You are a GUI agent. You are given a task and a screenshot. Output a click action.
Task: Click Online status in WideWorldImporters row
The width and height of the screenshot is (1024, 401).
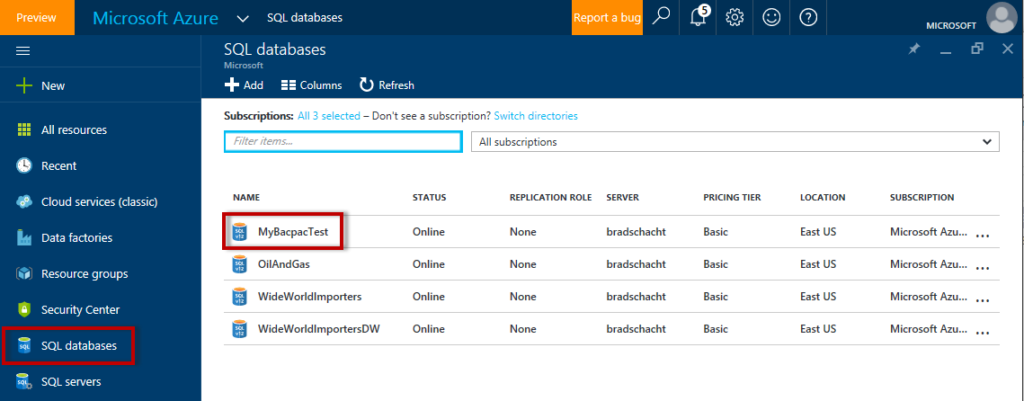tap(428, 297)
